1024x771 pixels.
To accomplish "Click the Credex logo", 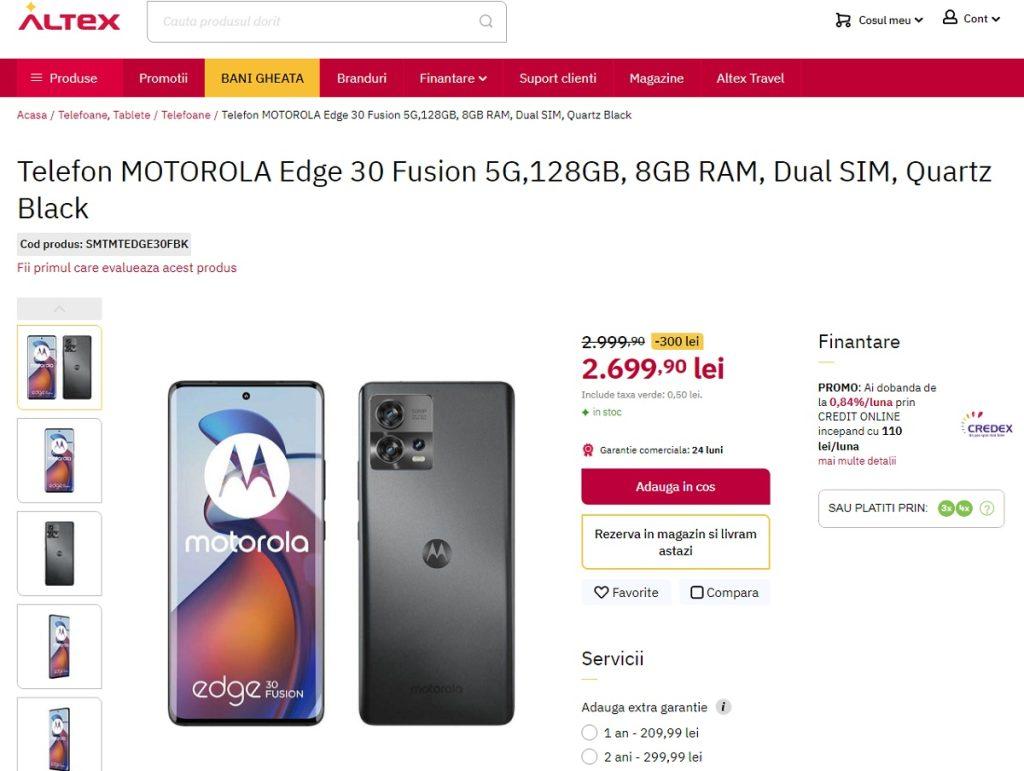I will tap(987, 424).
